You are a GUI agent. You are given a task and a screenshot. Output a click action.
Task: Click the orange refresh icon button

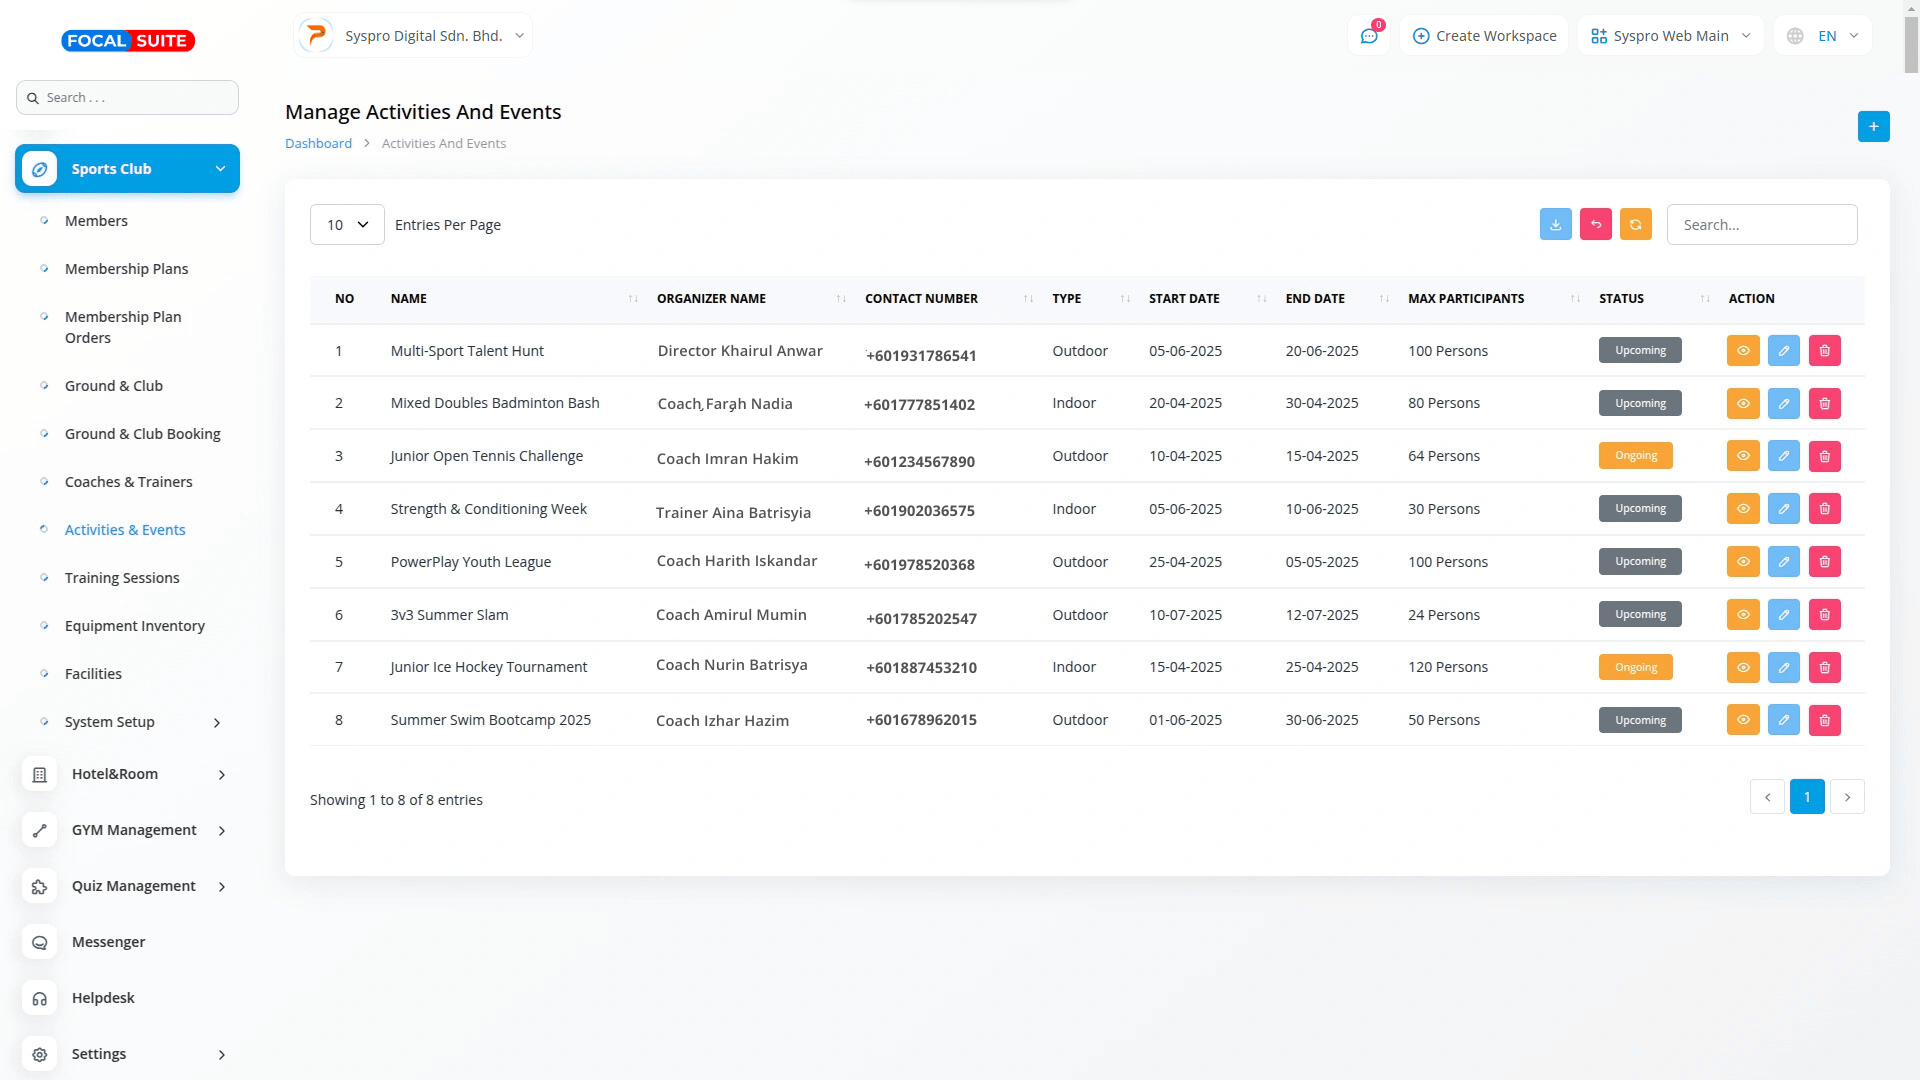1636,225
